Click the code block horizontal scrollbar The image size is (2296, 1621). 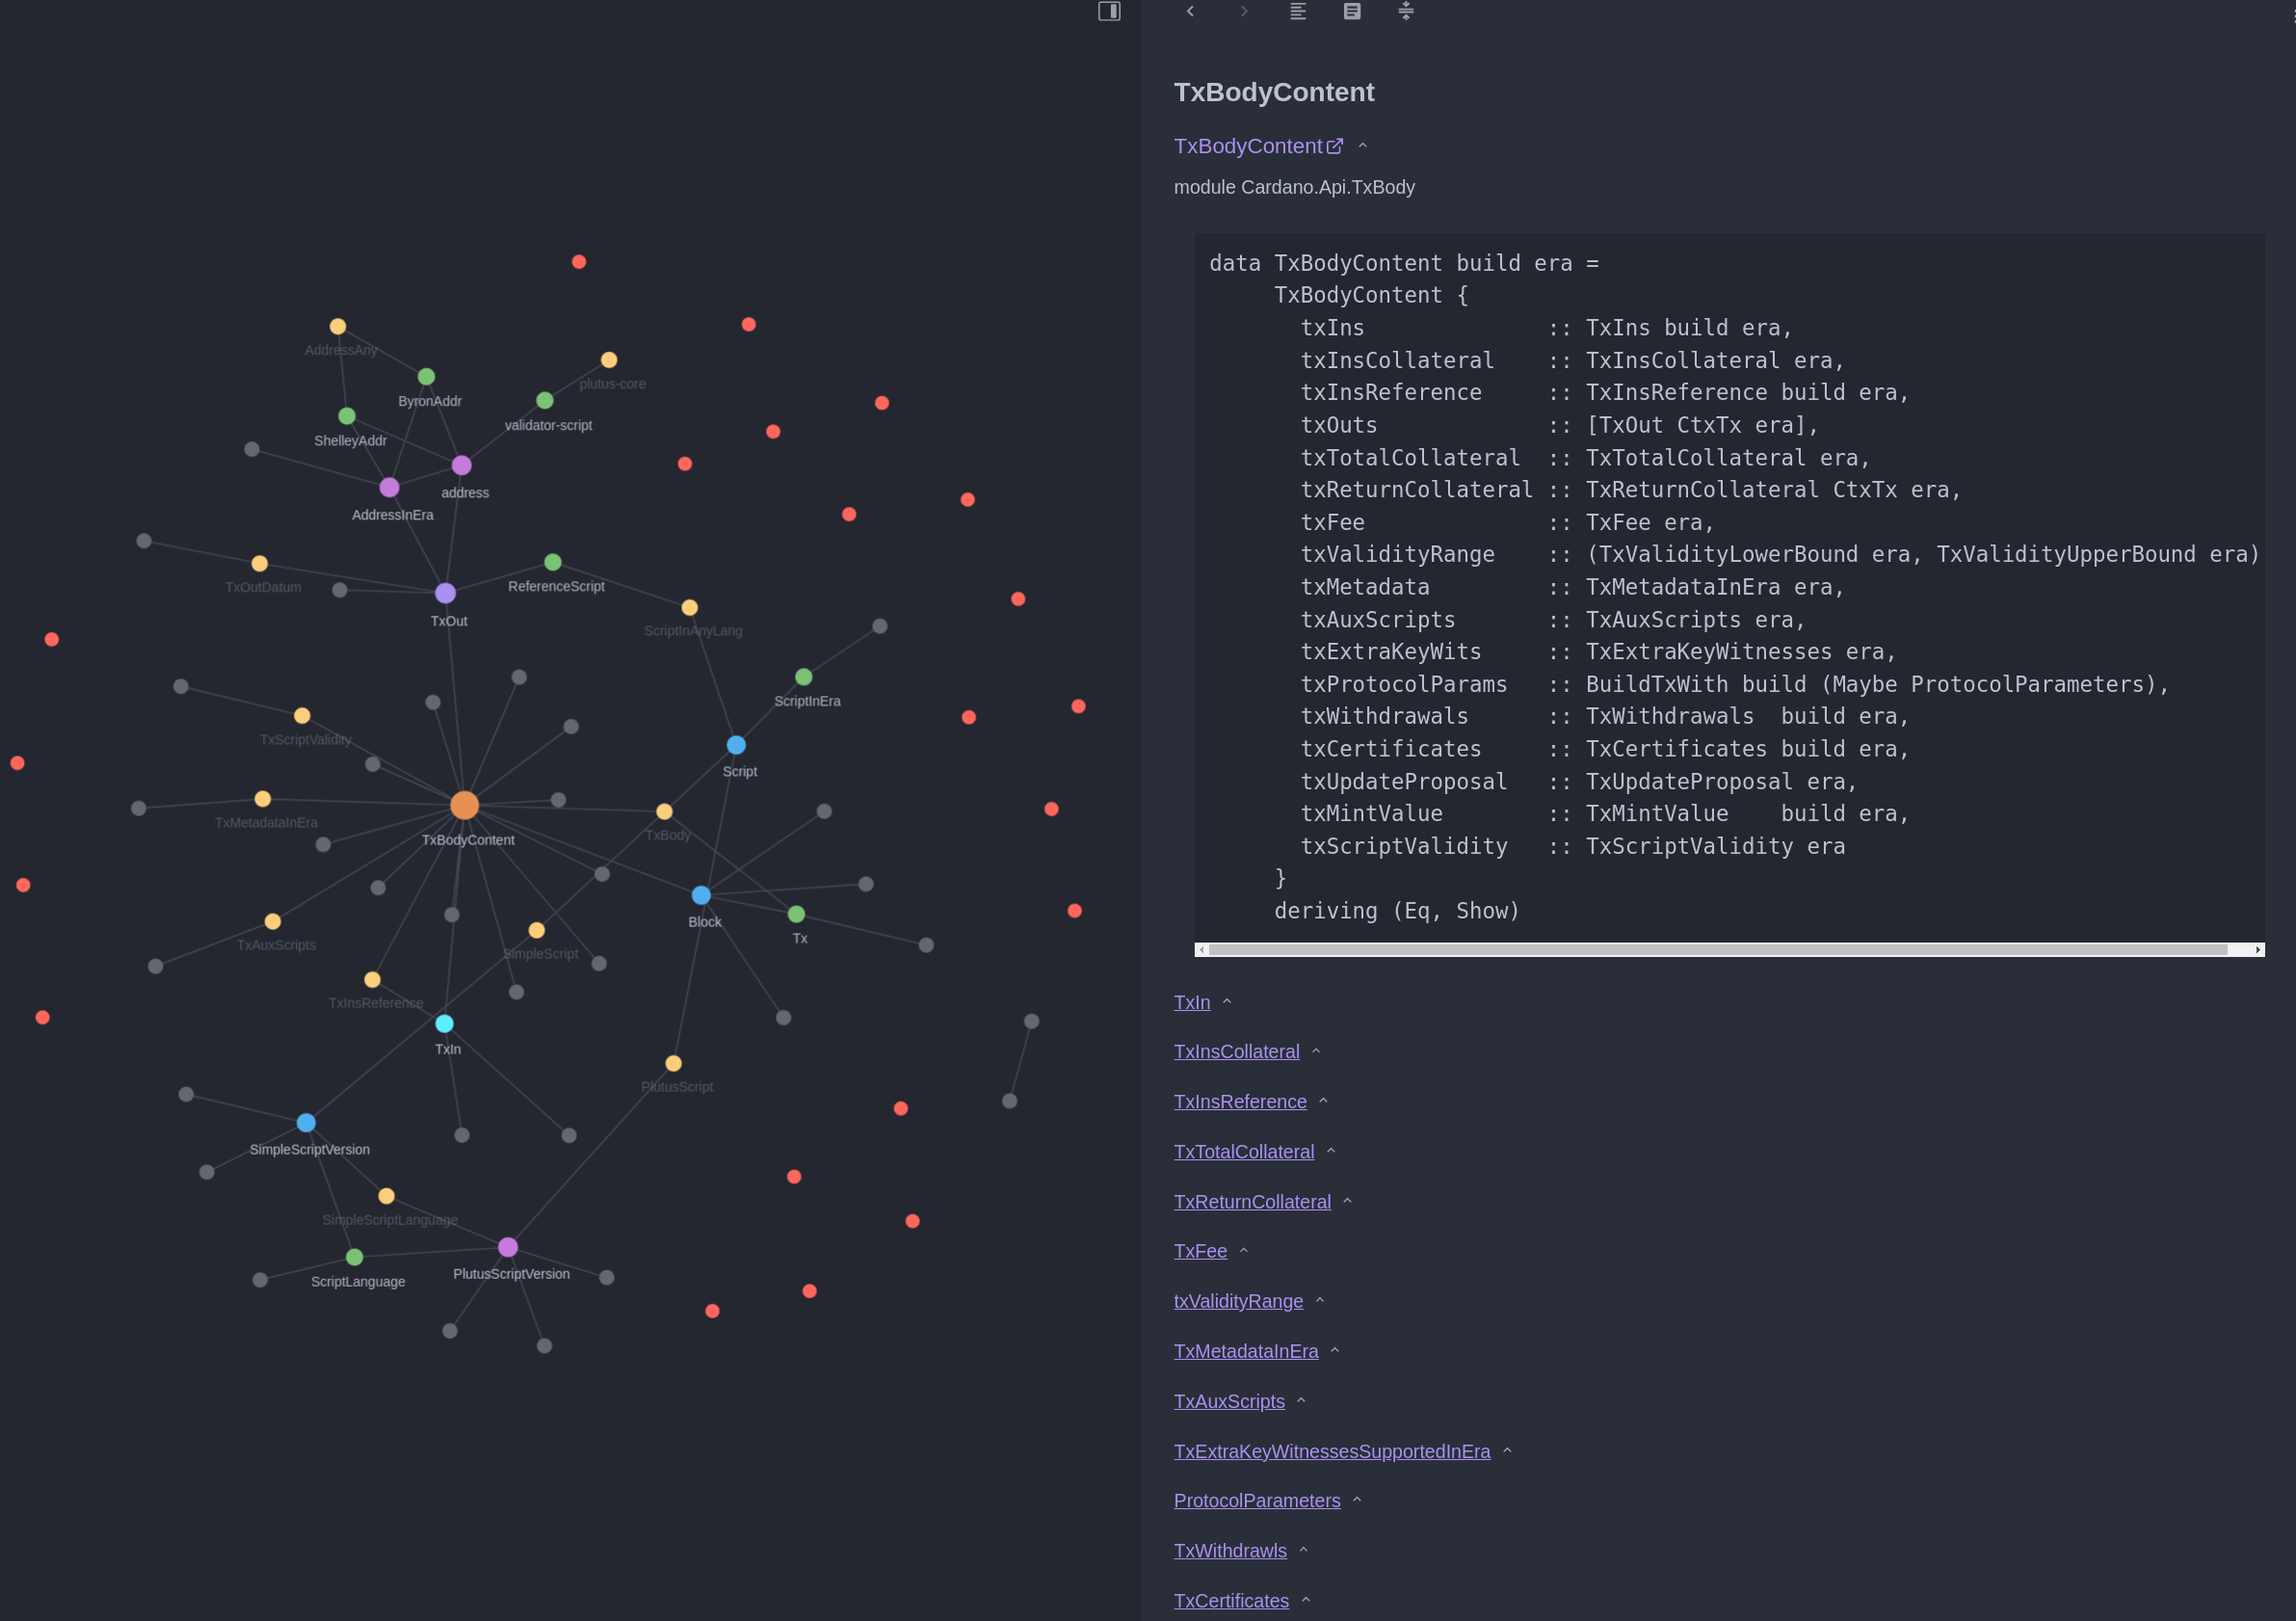click(1716, 950)
